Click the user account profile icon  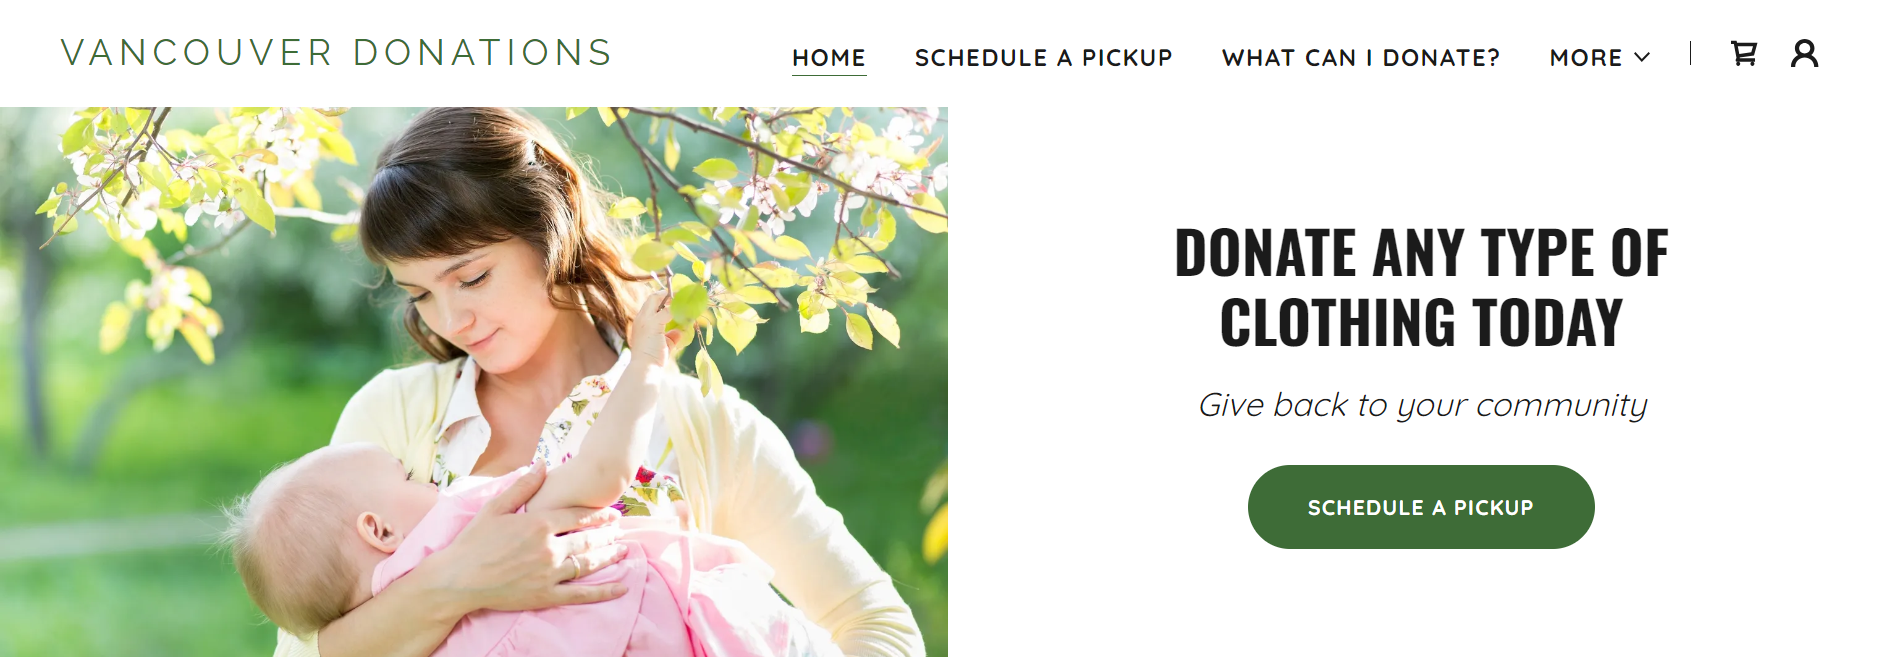click(x=1804, y=53)
